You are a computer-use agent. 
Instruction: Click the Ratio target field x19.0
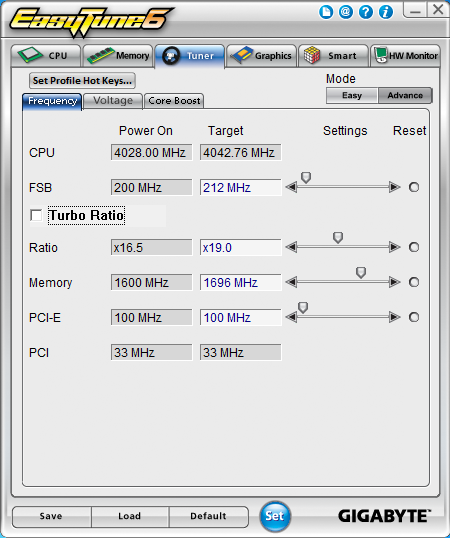[240, 247]
